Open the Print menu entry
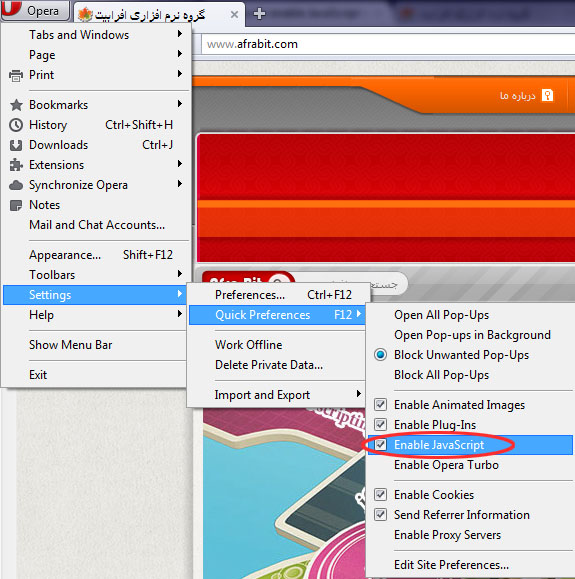Viewport: 575px width, 579px height. pyautogui.click(x=96, y=75)
